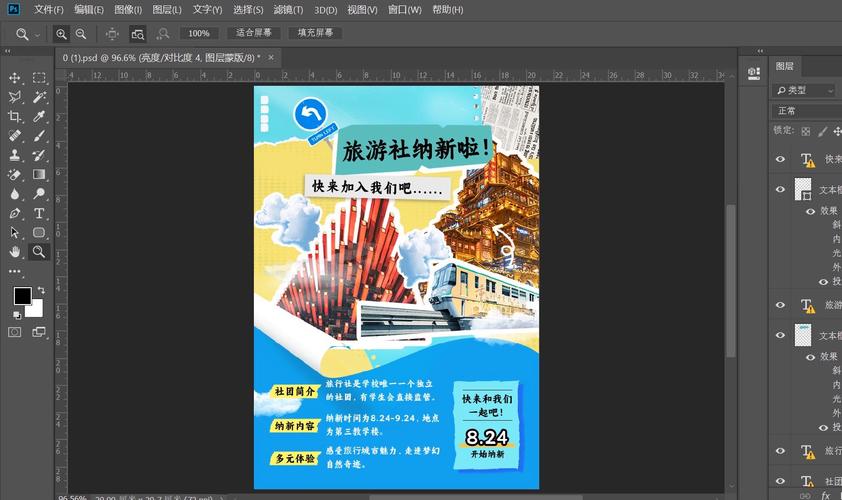This screenshot has width=842, height=500.
Task: Select the Rounded Rectangle shape tool
Action: 39,233
